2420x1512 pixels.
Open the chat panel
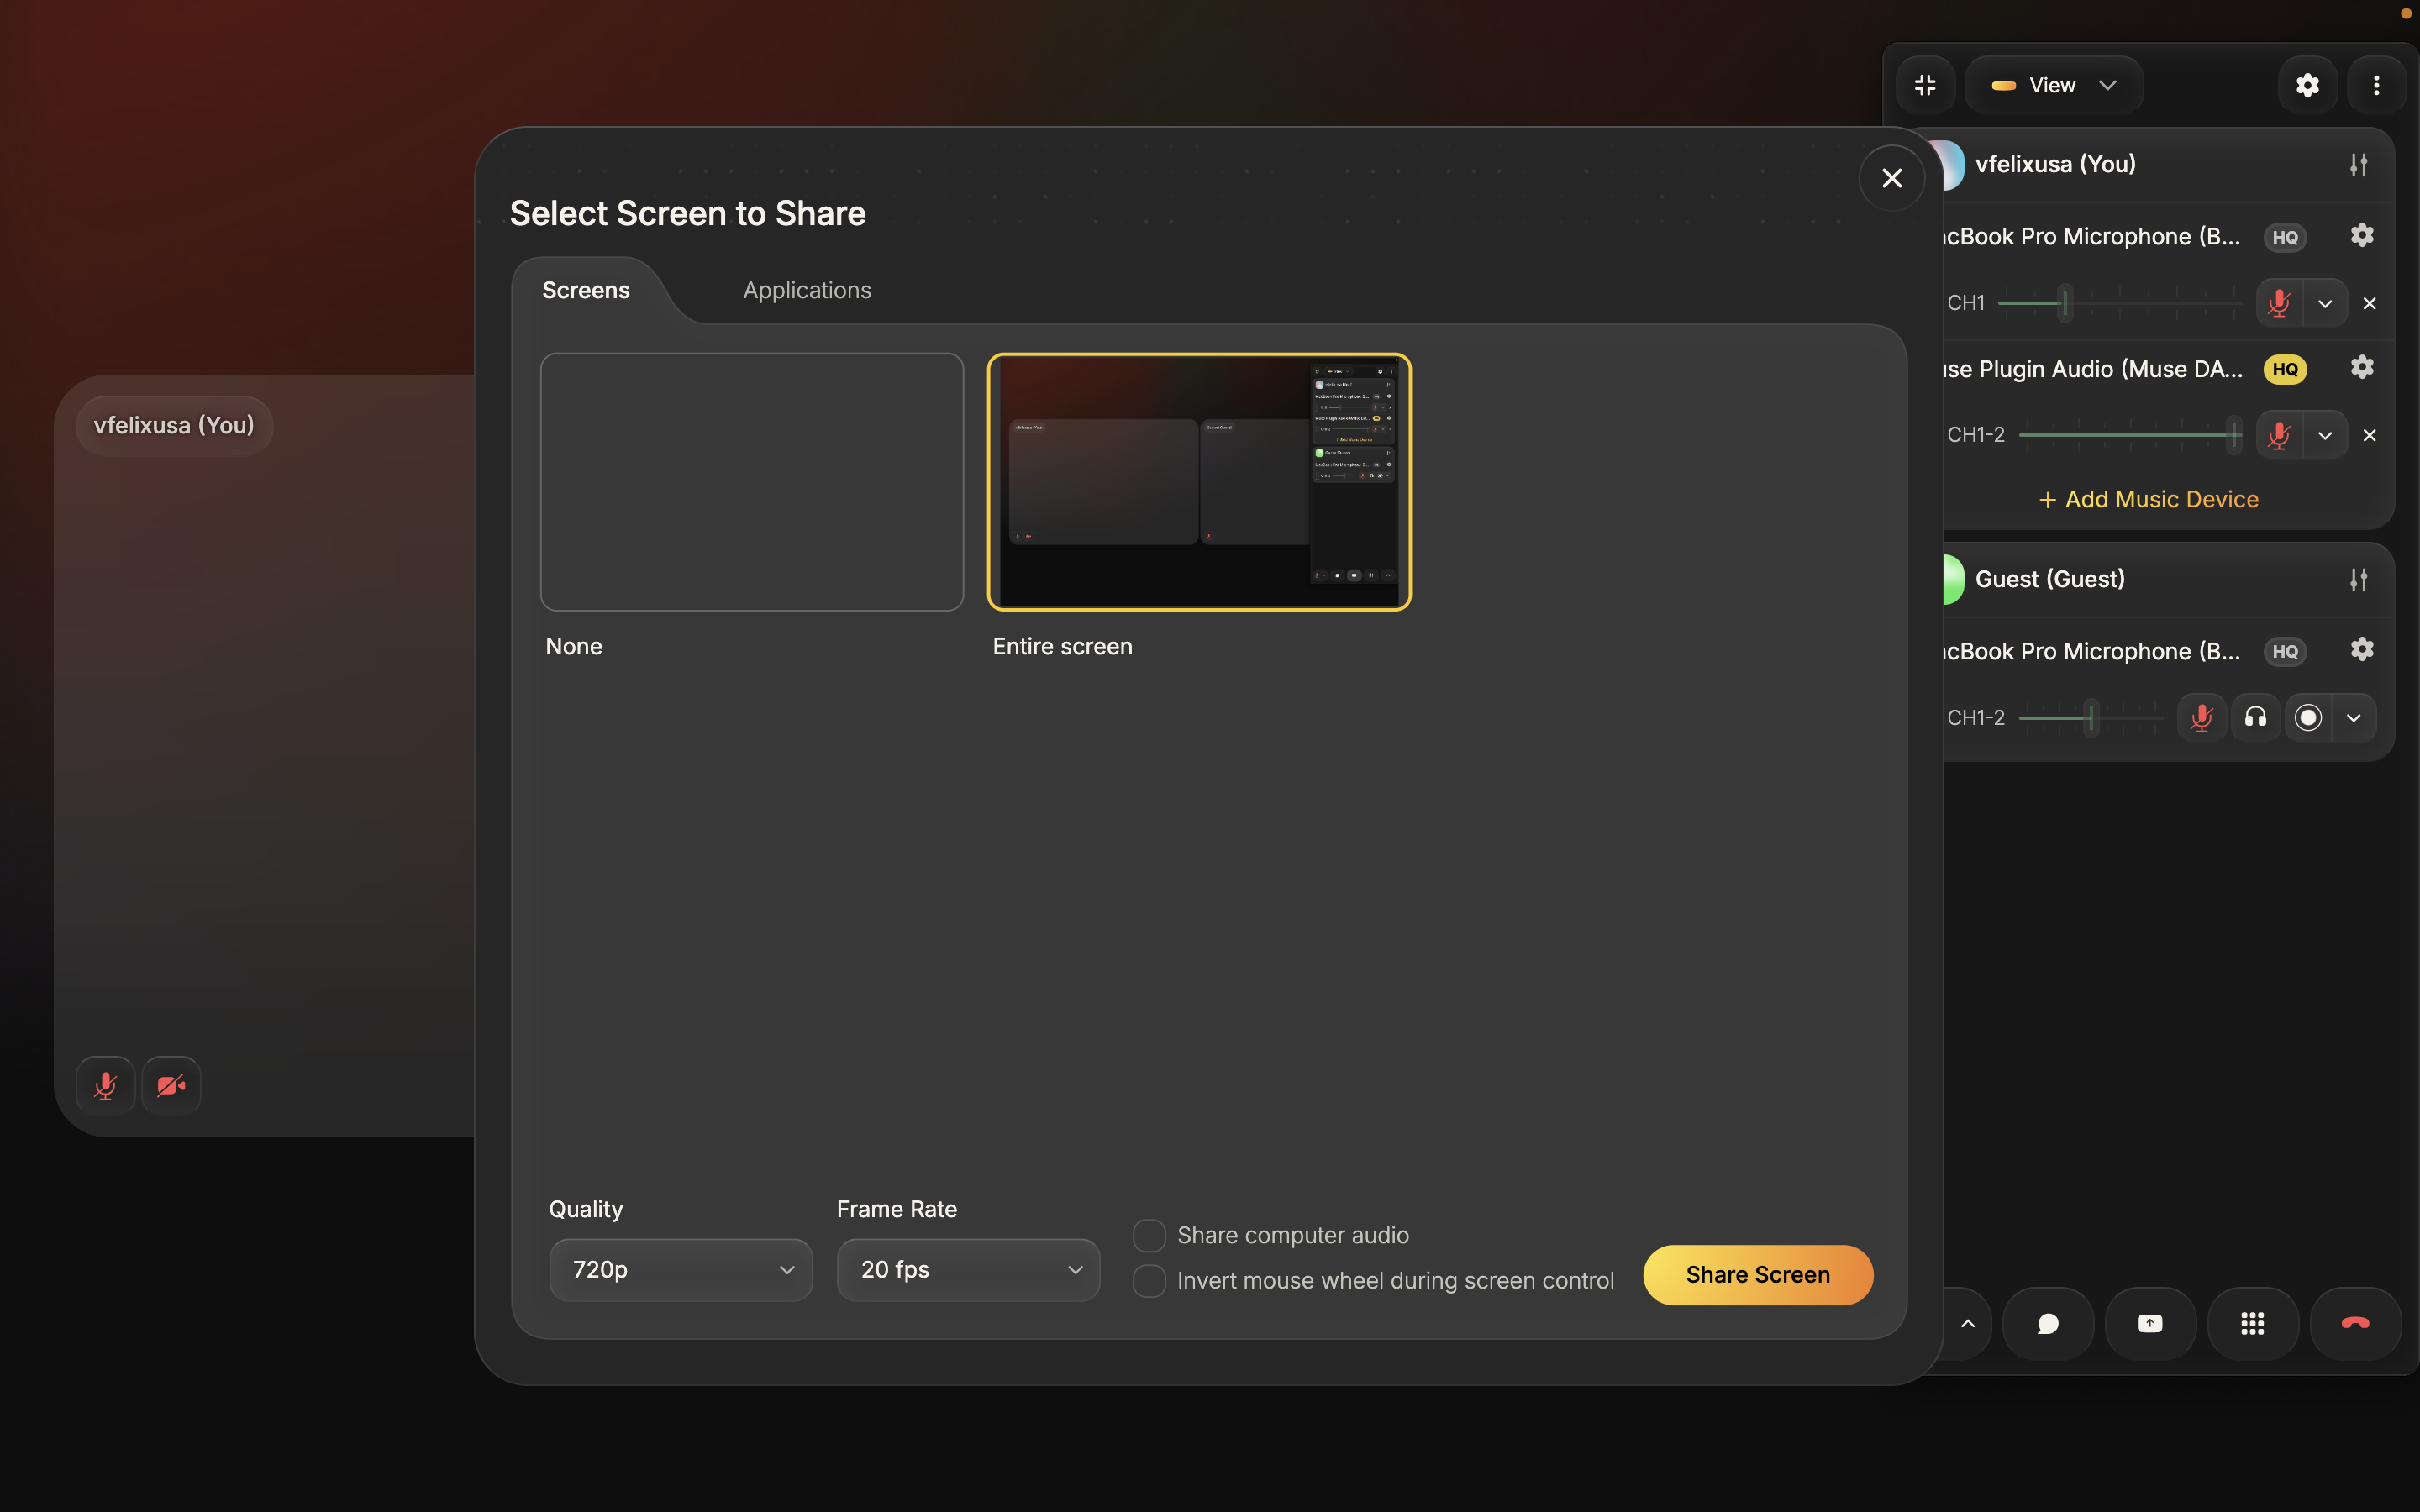[x=2047, y=1323]
